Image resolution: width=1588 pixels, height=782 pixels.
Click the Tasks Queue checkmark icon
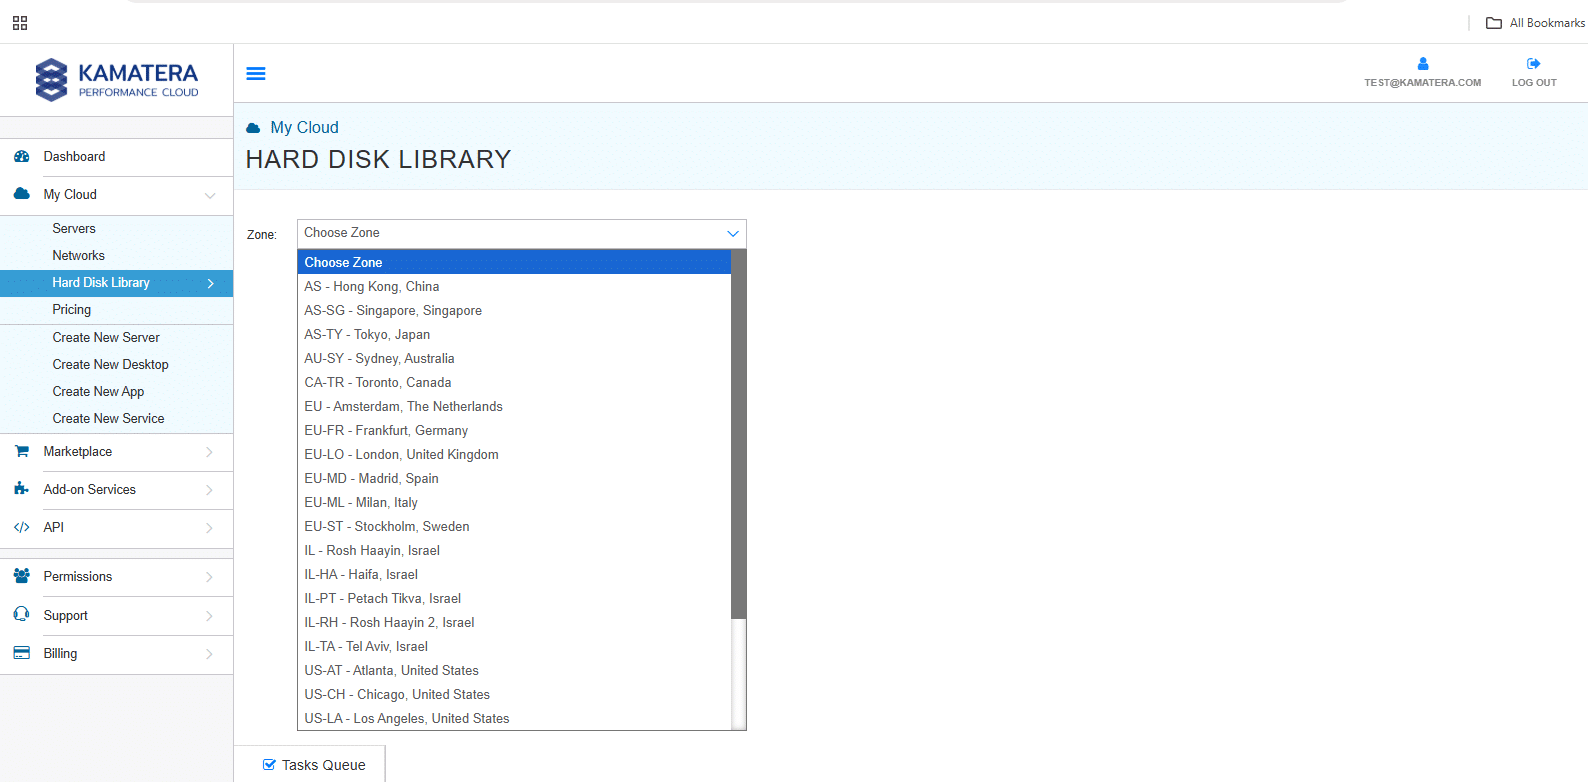tap(269, 765)
